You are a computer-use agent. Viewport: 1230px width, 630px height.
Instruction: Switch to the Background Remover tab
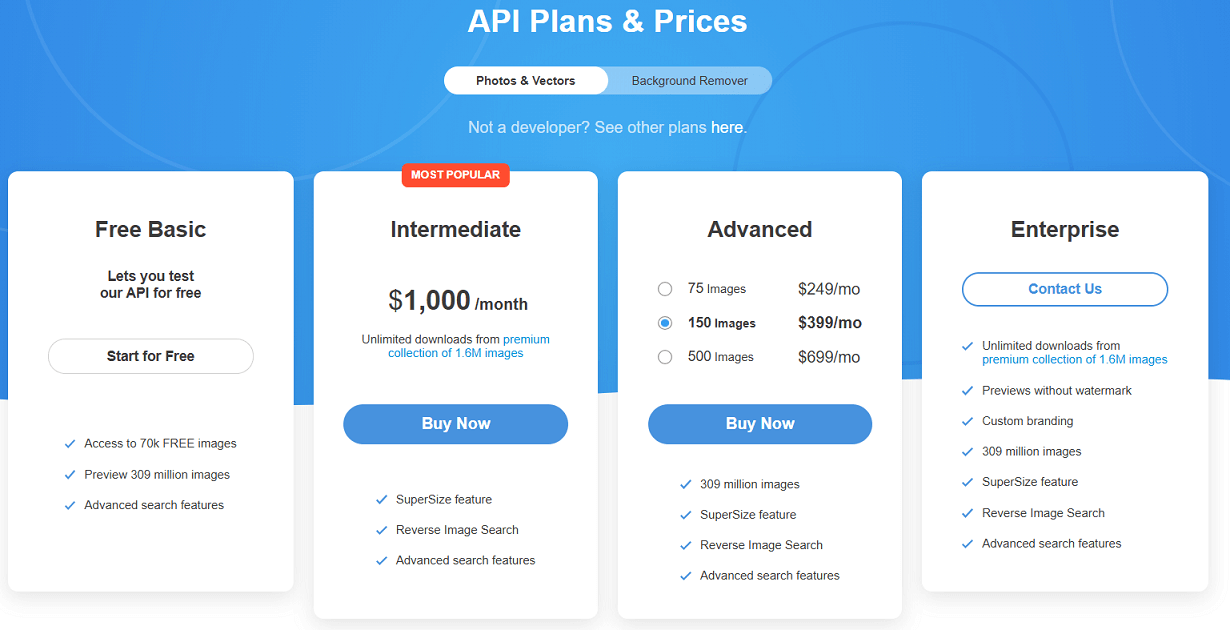(688, 80)
